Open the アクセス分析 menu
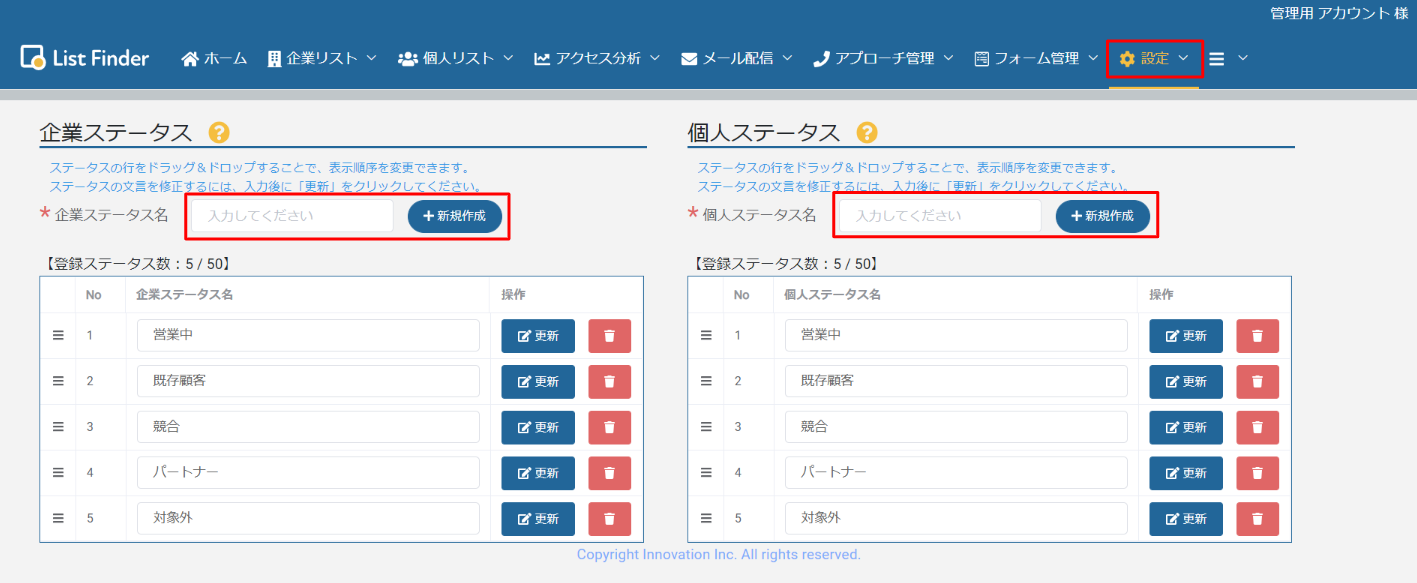The height and width of the screenshot is (583, 1417). point(597,59)
